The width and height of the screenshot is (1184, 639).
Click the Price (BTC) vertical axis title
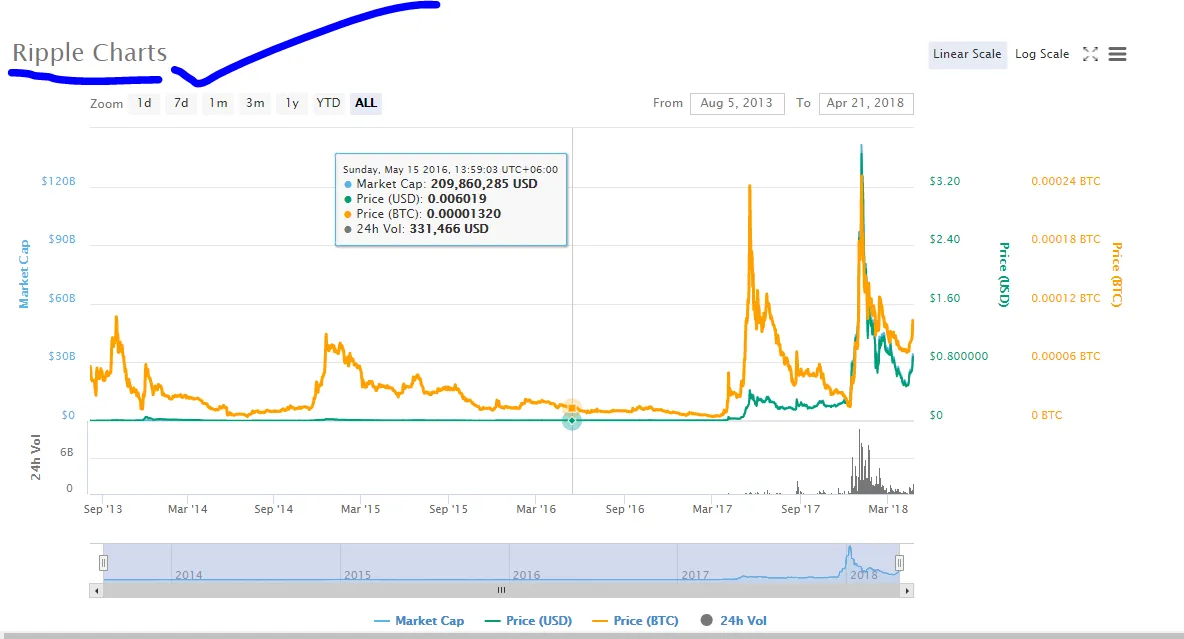tap(1117, 275)
